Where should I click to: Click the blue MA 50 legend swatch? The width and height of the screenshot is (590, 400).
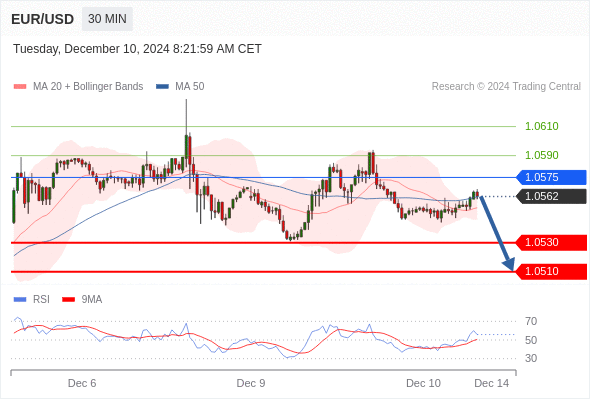(162, 87)
